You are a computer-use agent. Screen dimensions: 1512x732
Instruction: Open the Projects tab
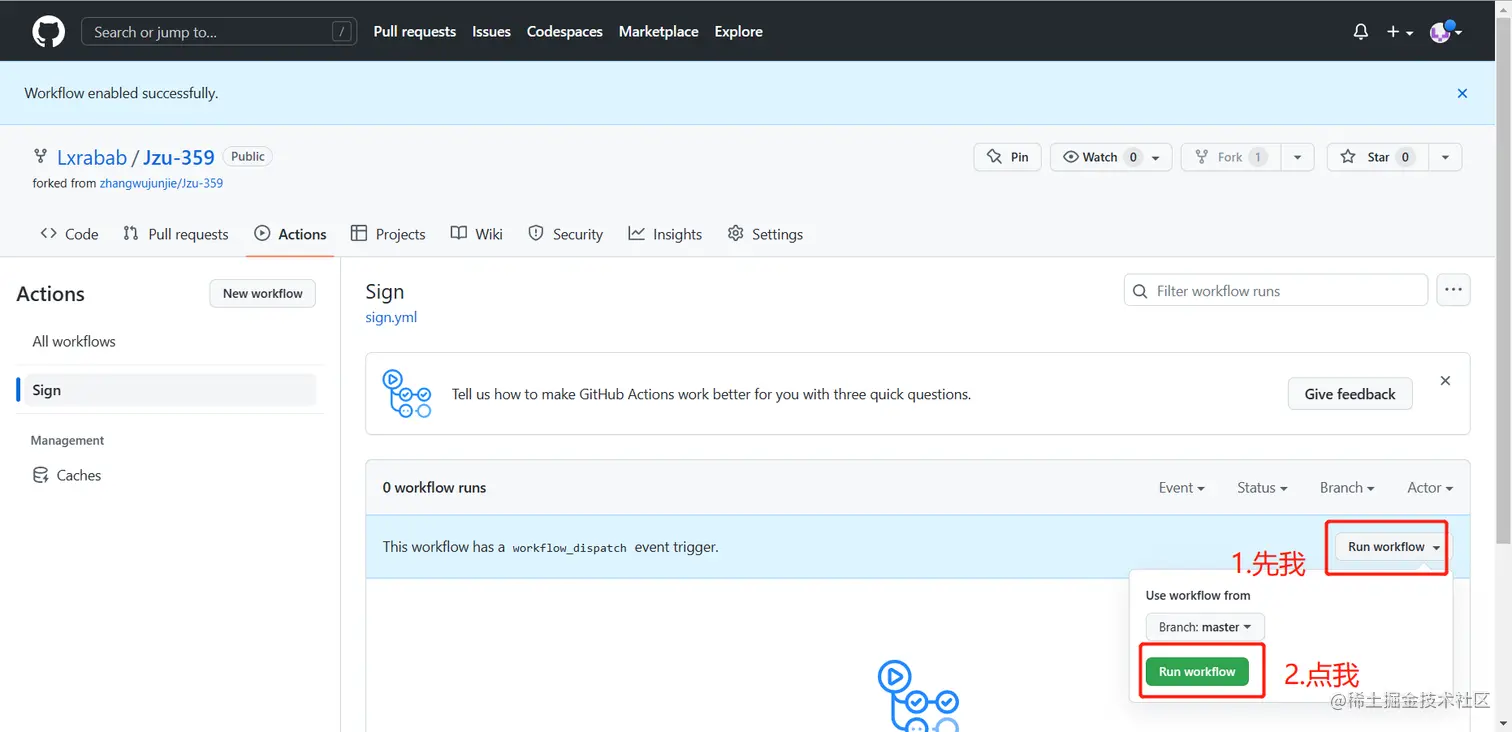click(x=388, y=234)
